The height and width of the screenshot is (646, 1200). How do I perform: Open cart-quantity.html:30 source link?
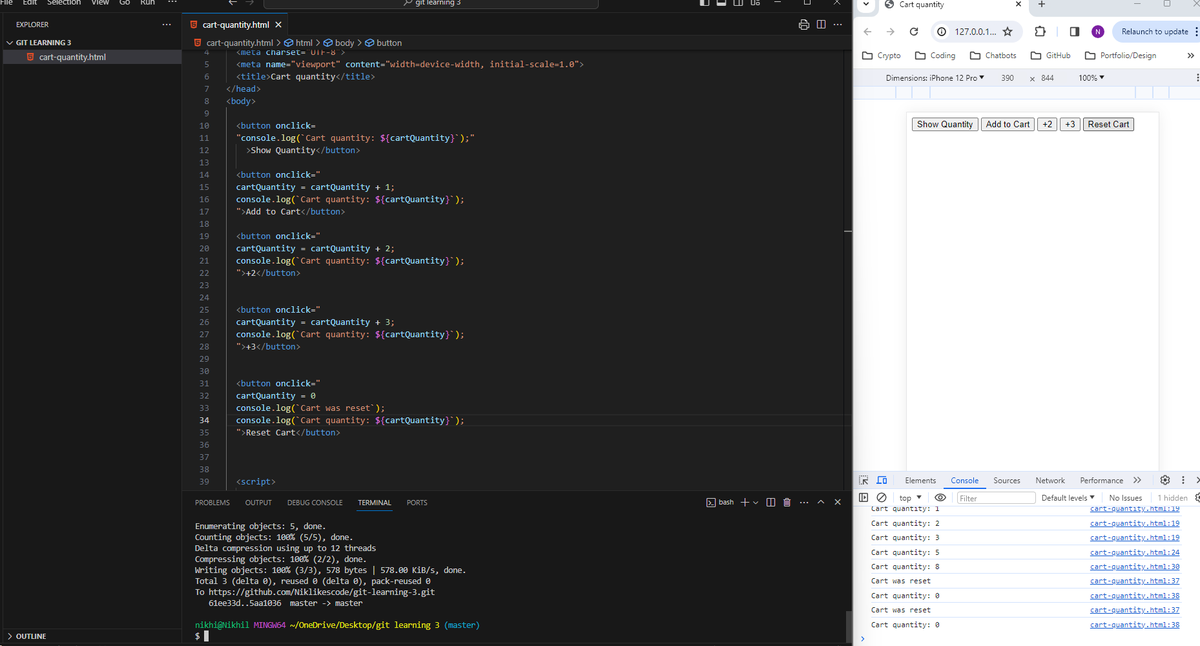[1135, 566]
